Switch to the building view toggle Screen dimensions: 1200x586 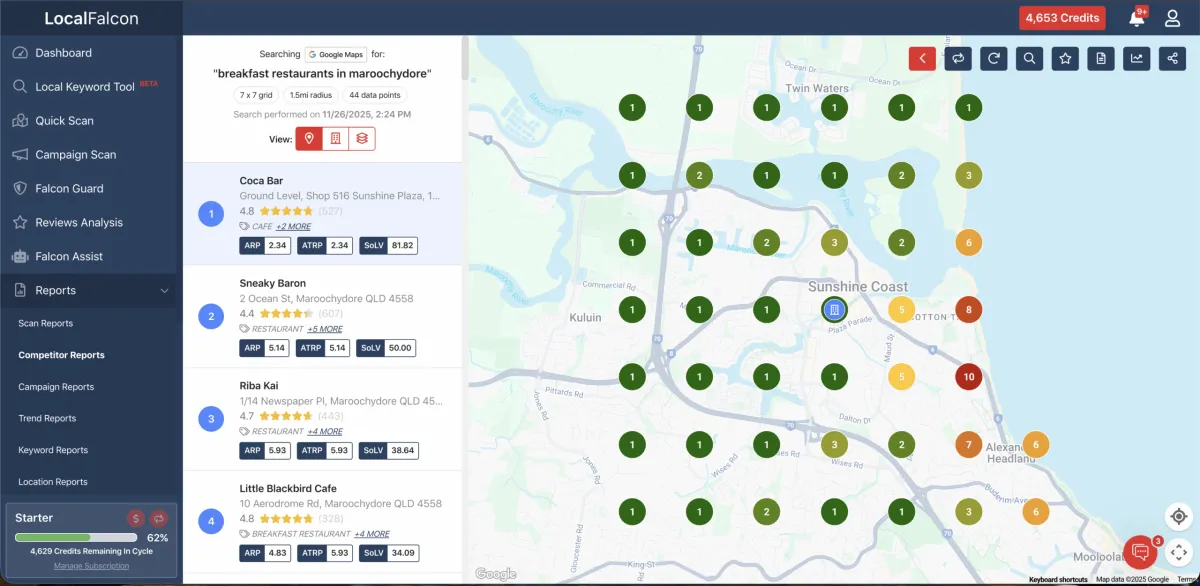coord(336,138)
